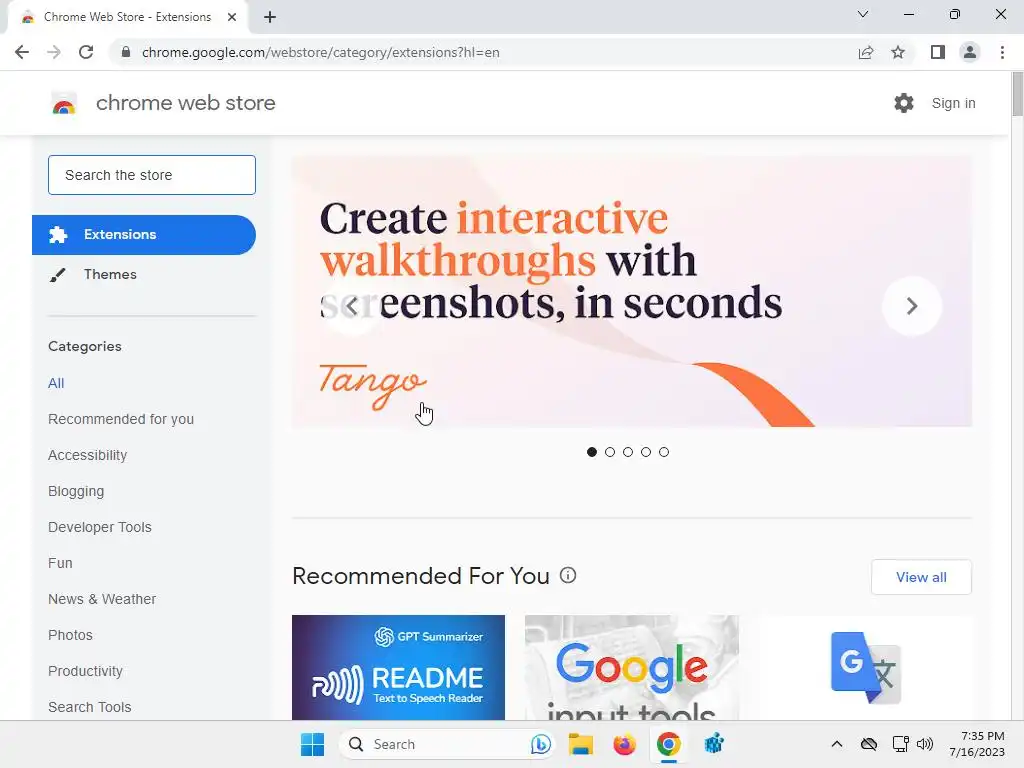The height and width of the screenshot is (768, 1024).
Task: Open the News & Weather category
Action: [102, 599]
